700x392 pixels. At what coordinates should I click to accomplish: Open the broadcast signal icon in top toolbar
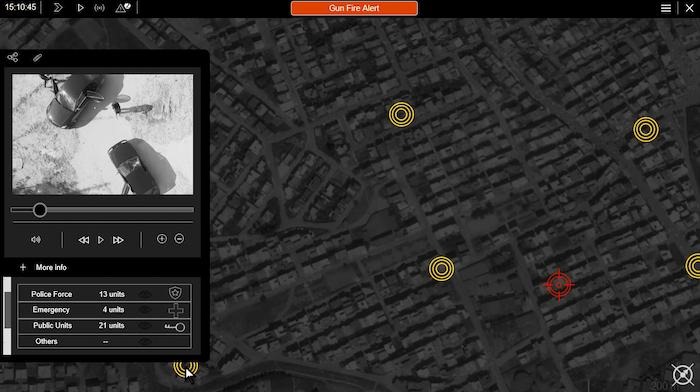tap(100, 8)
